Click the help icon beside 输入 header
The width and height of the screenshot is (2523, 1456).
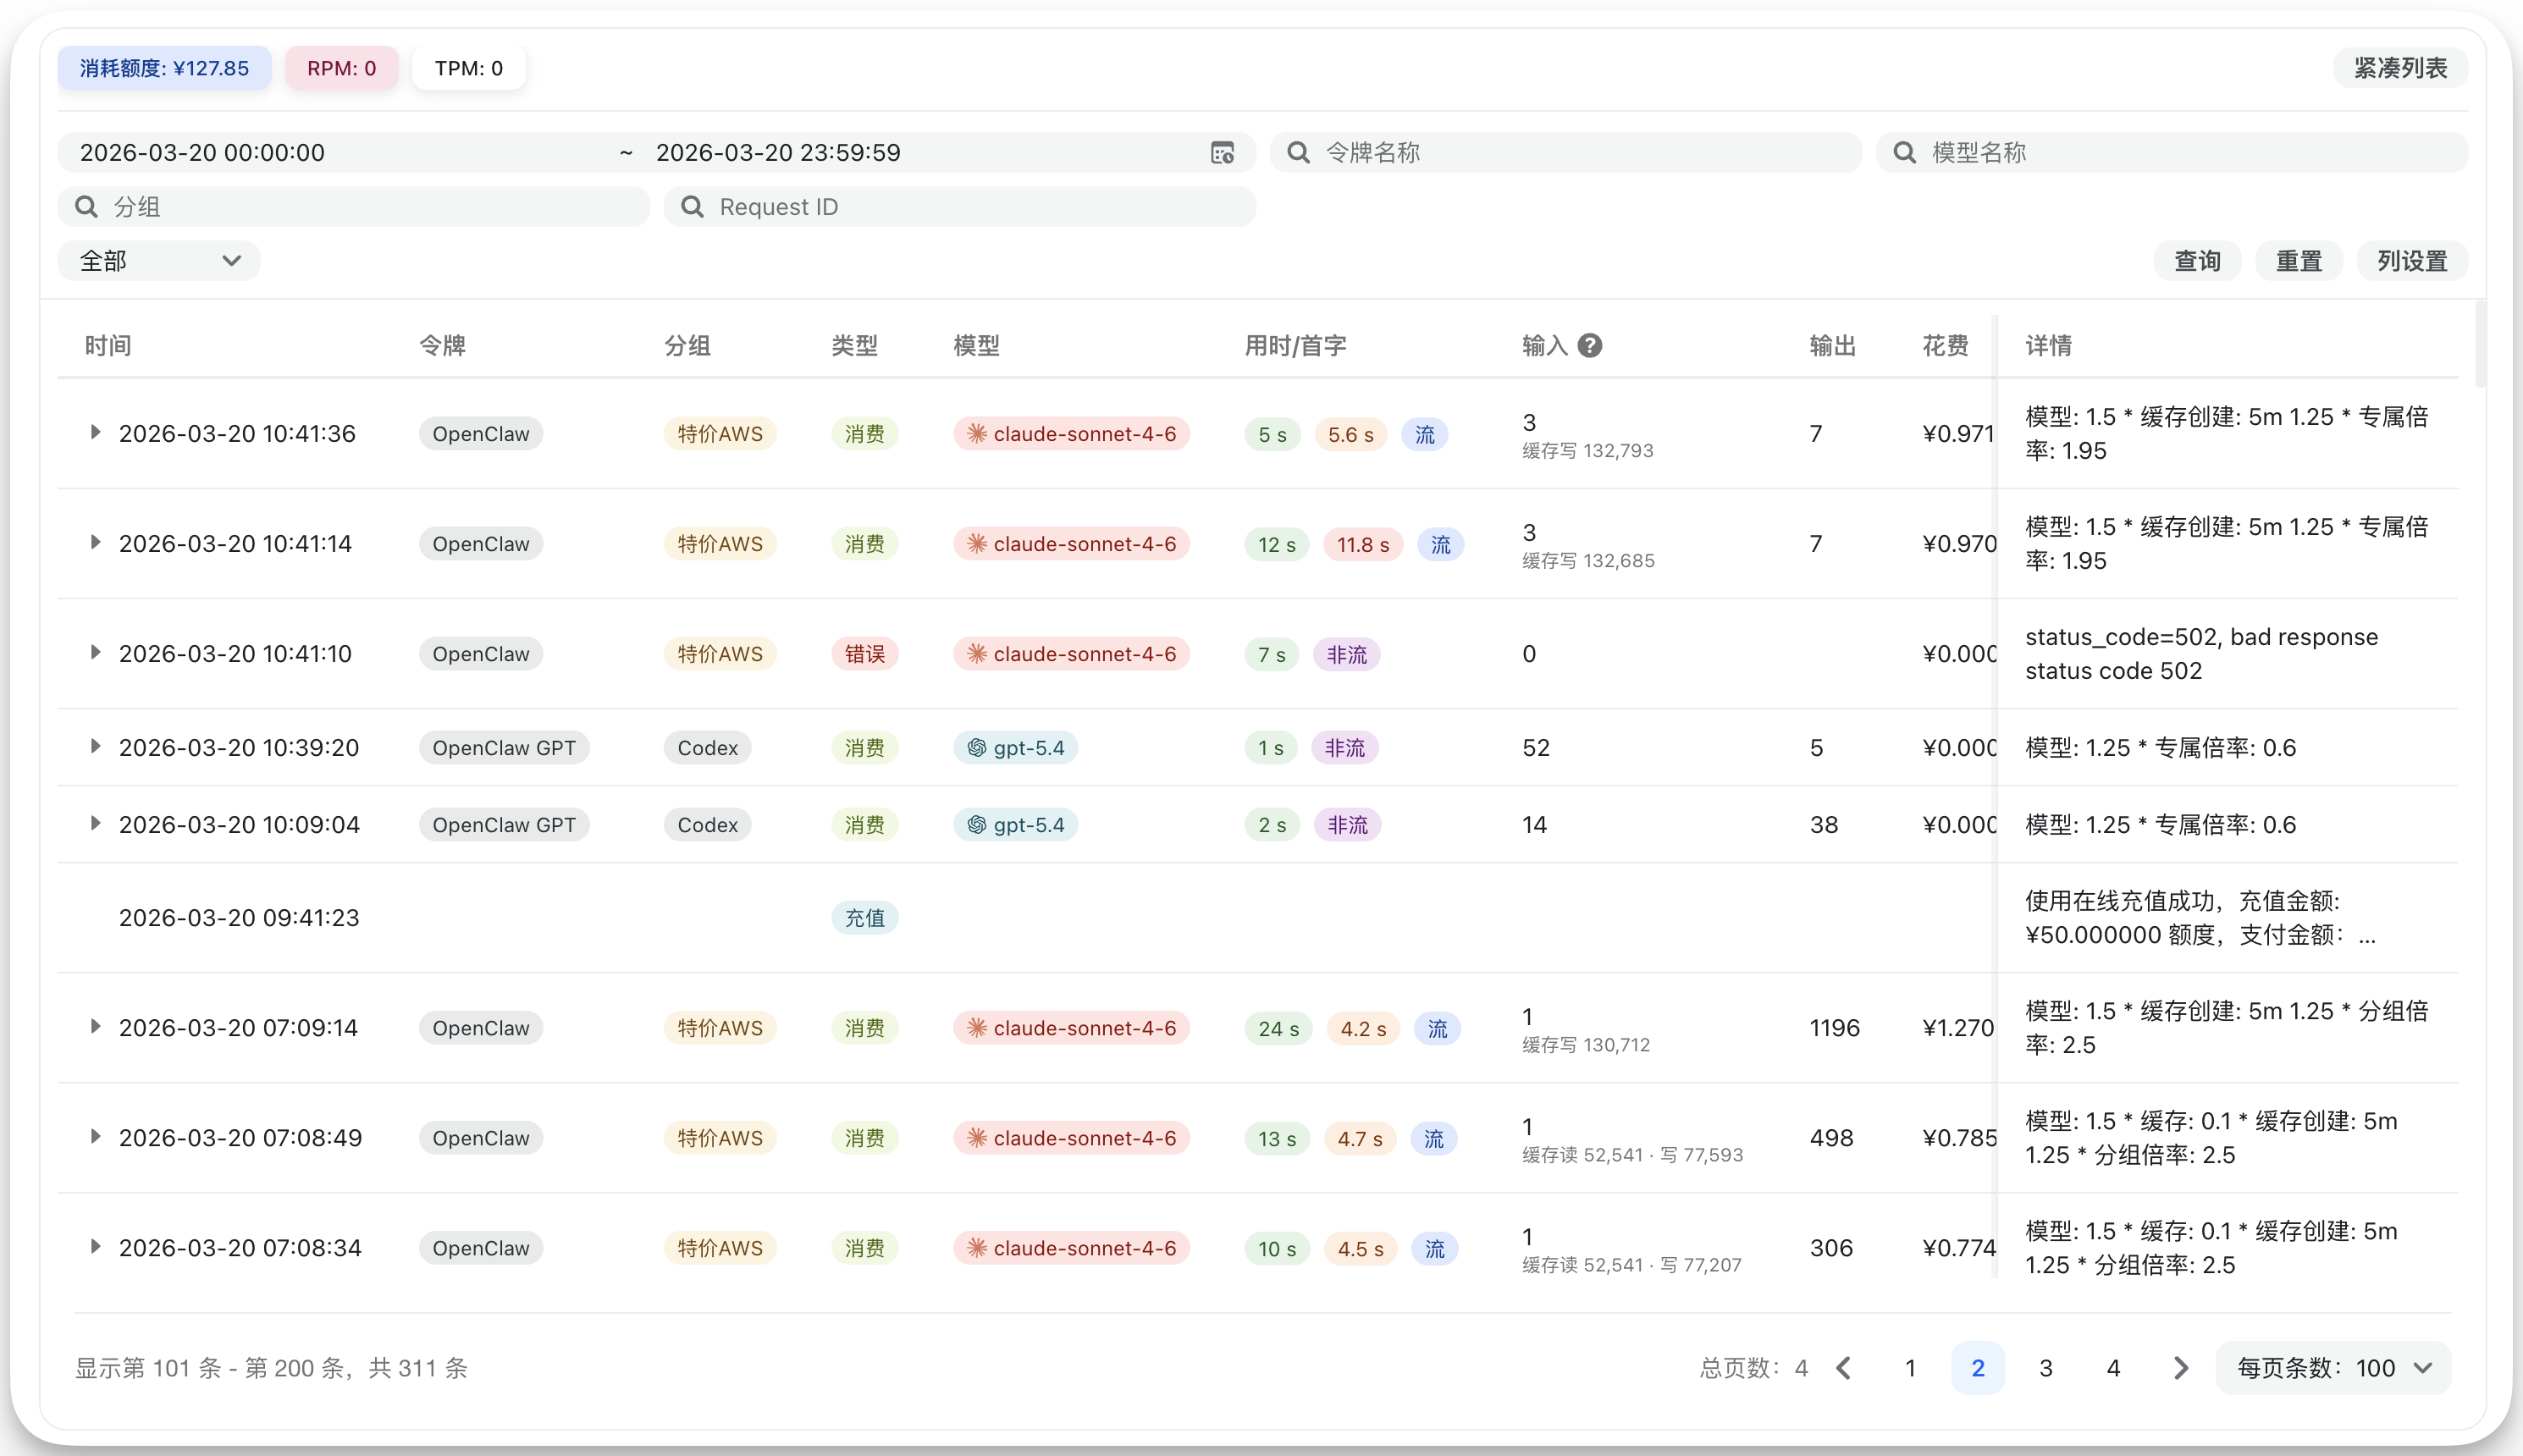coord(1589,345)
